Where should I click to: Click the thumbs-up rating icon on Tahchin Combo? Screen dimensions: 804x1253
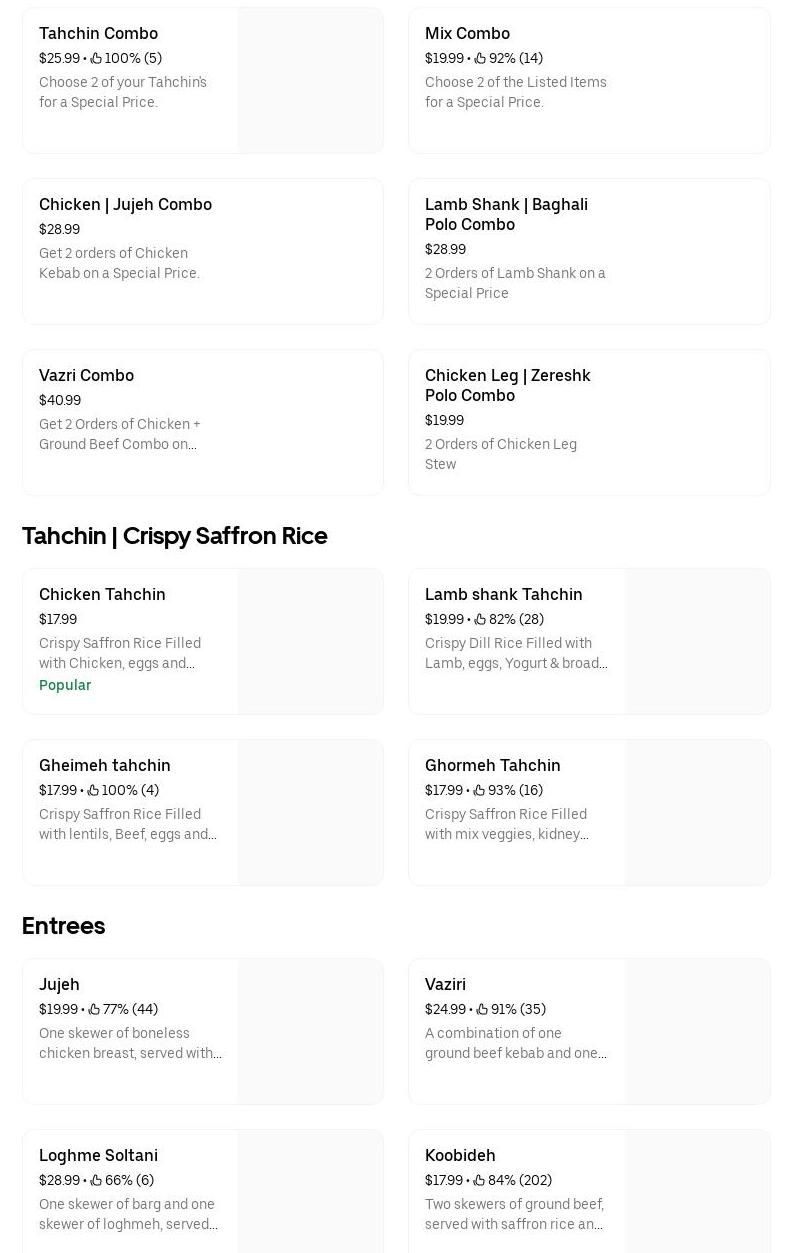point(96,58)
